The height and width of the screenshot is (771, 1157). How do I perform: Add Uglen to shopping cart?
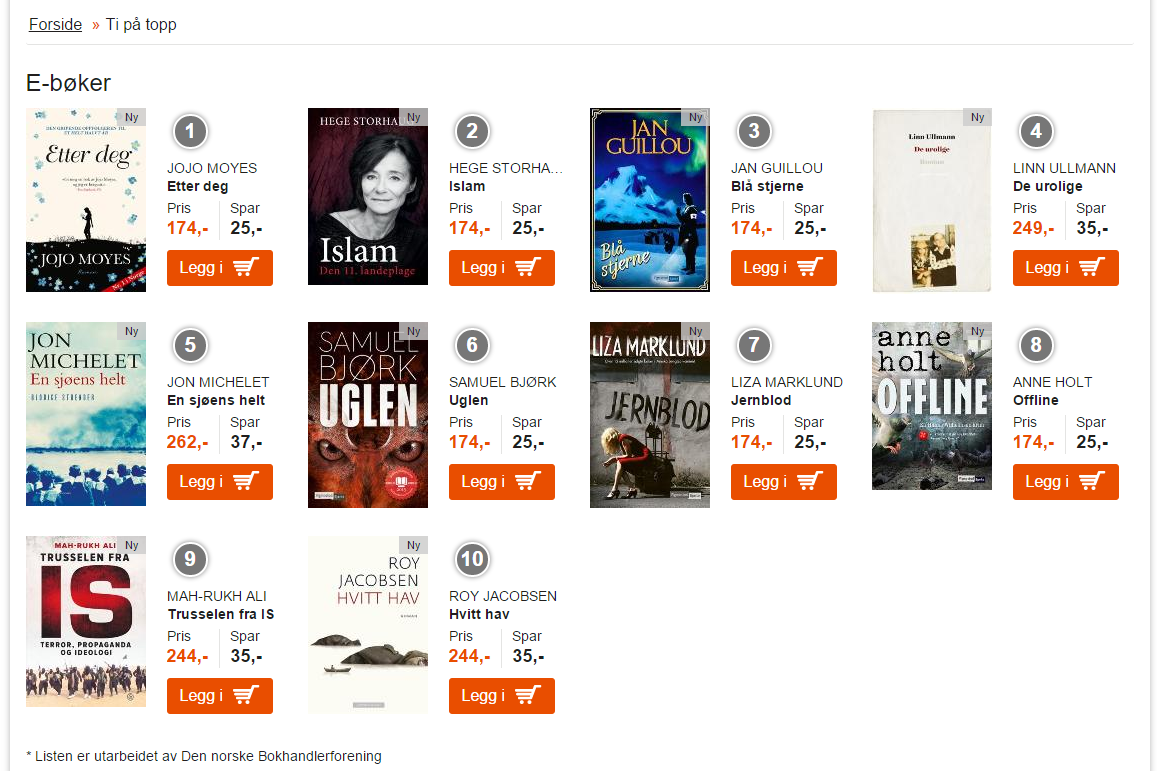[502, 482]
